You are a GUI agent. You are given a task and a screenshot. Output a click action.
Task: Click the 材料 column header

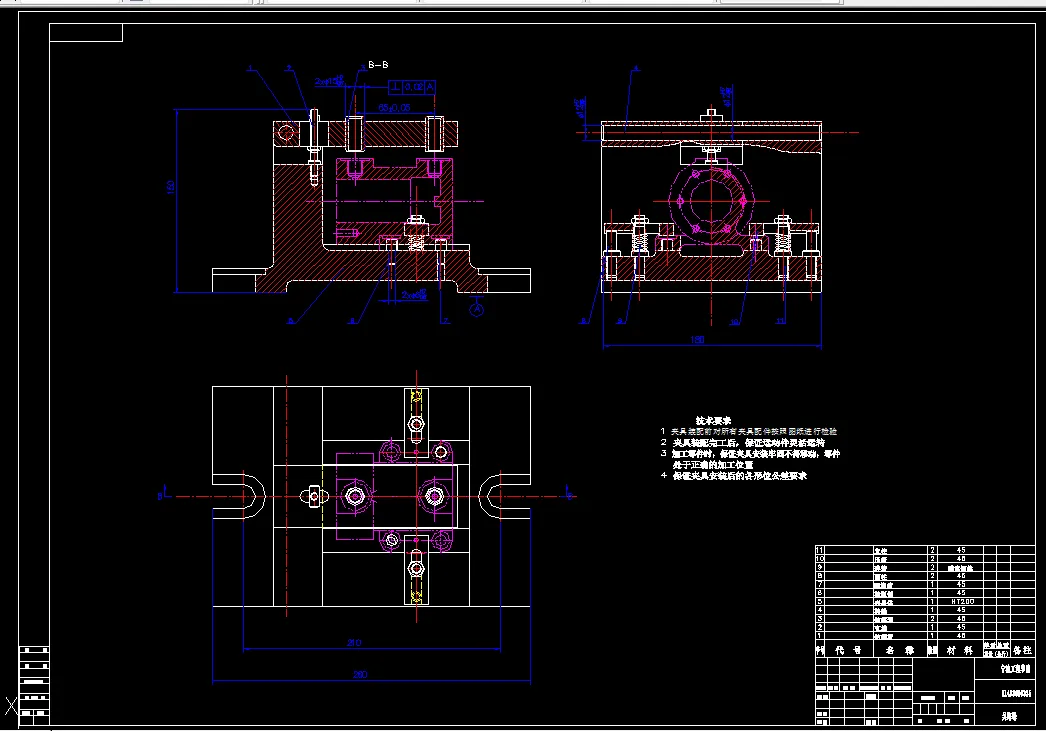[x=959, y=650]
